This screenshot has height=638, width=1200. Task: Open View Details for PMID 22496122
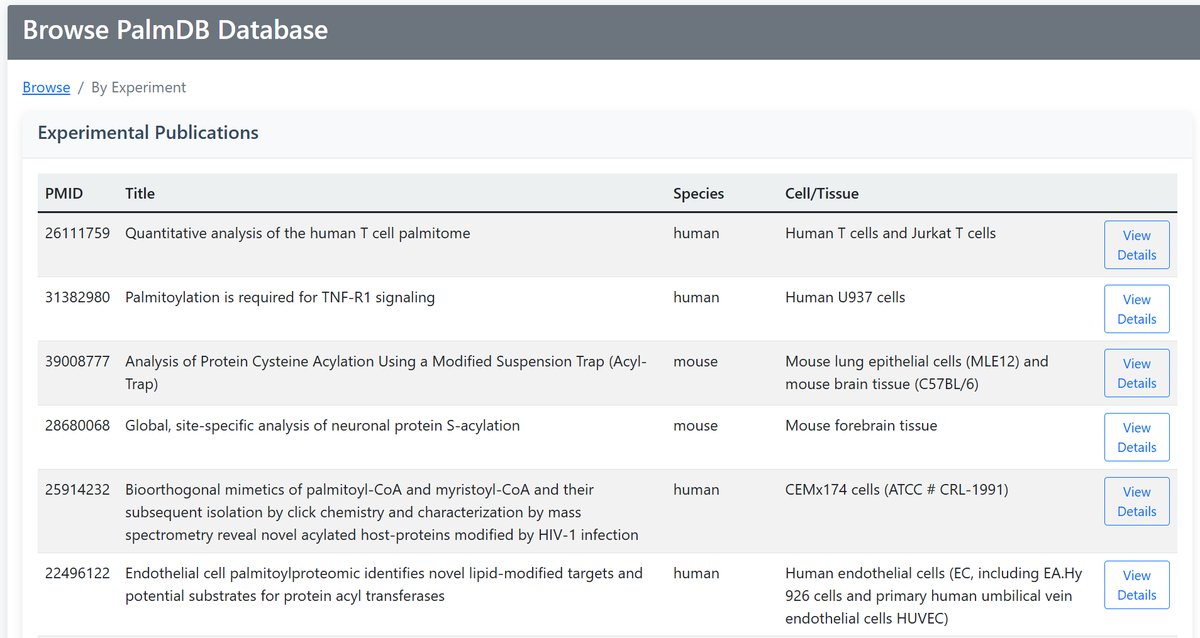click(1136, 585)
